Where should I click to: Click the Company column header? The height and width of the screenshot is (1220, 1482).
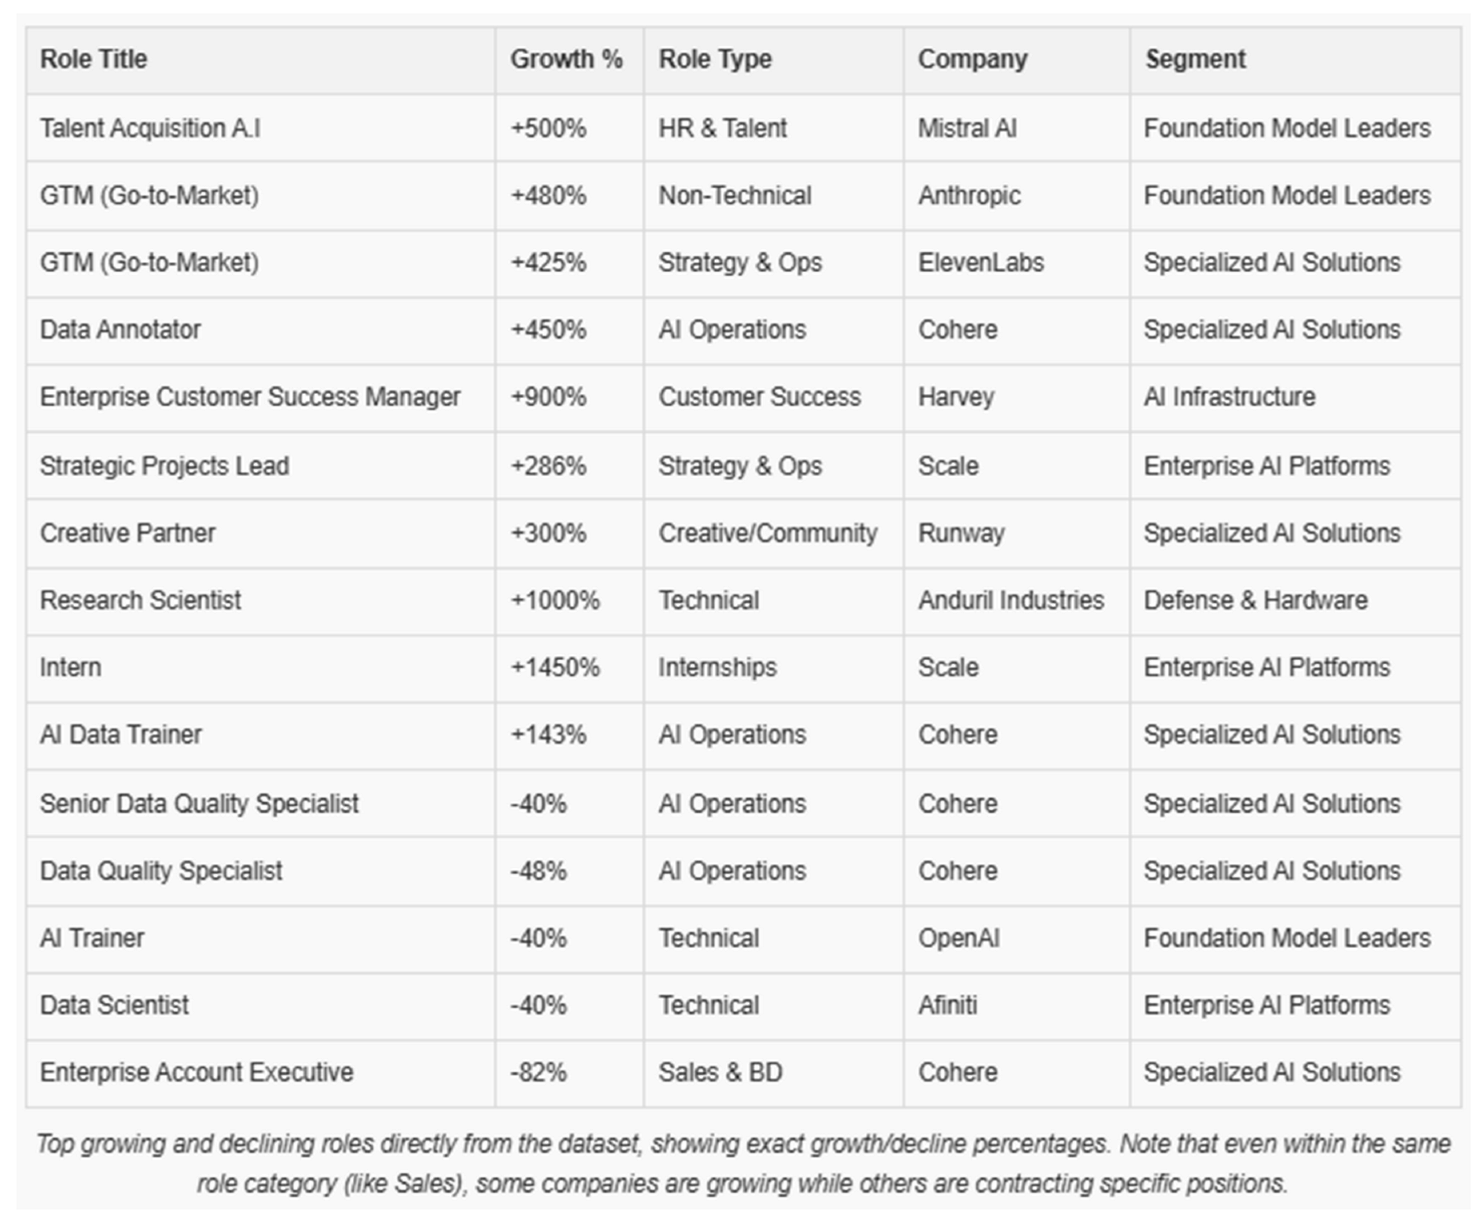pos(972,59)
